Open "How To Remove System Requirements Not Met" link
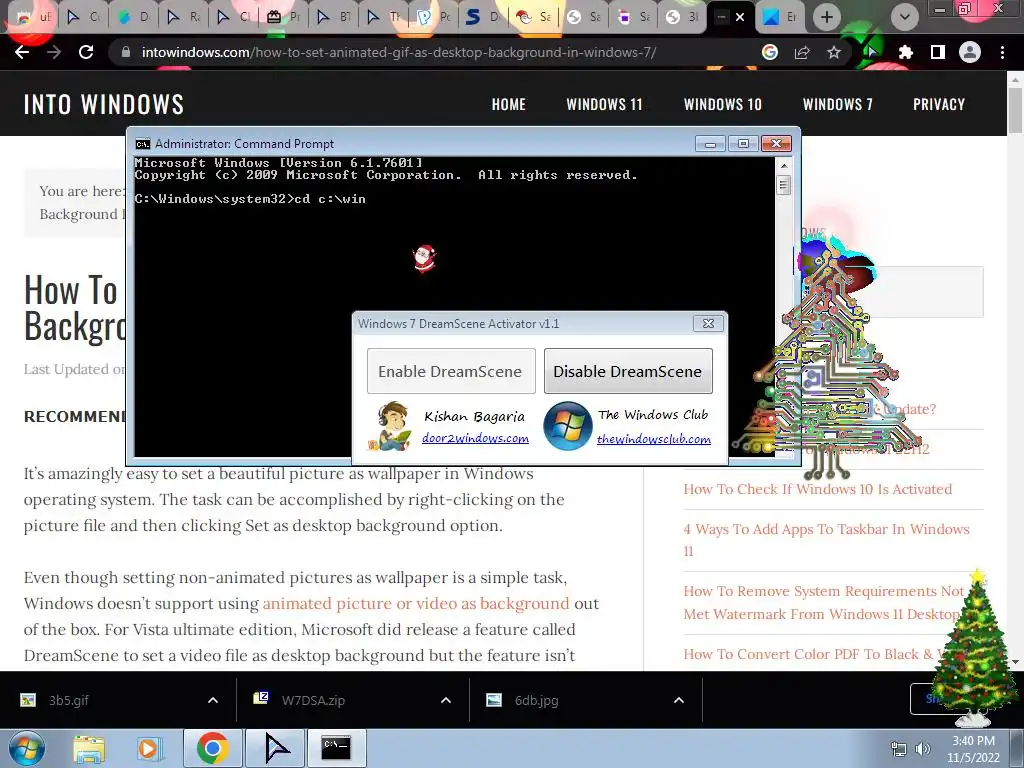1024x768 pixels. pos(824,602)
